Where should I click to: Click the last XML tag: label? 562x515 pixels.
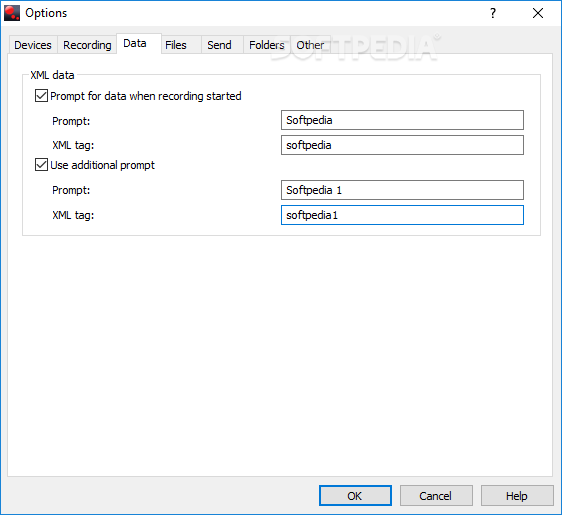pos(73,215)
